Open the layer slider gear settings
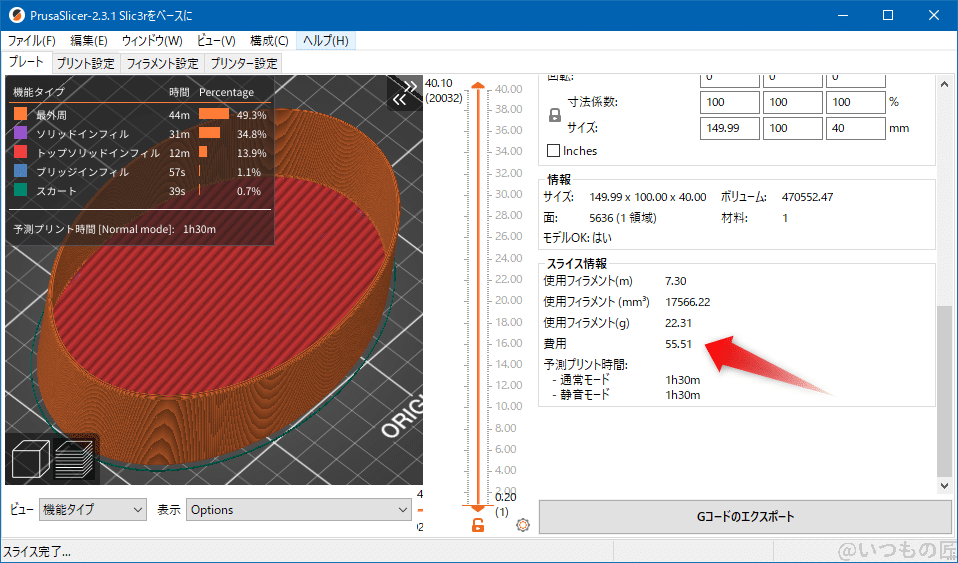958x563 pixels. tap(522, 525)
